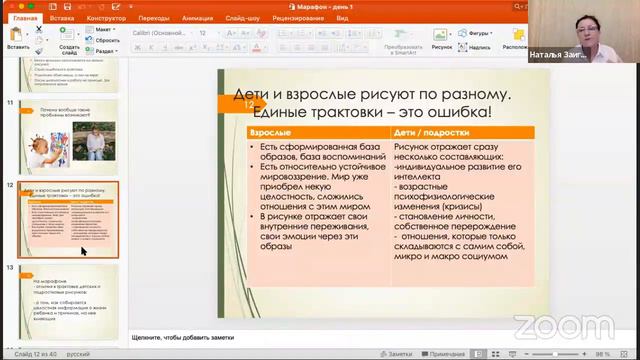Insert a text box with Надпись

[474, 47]
